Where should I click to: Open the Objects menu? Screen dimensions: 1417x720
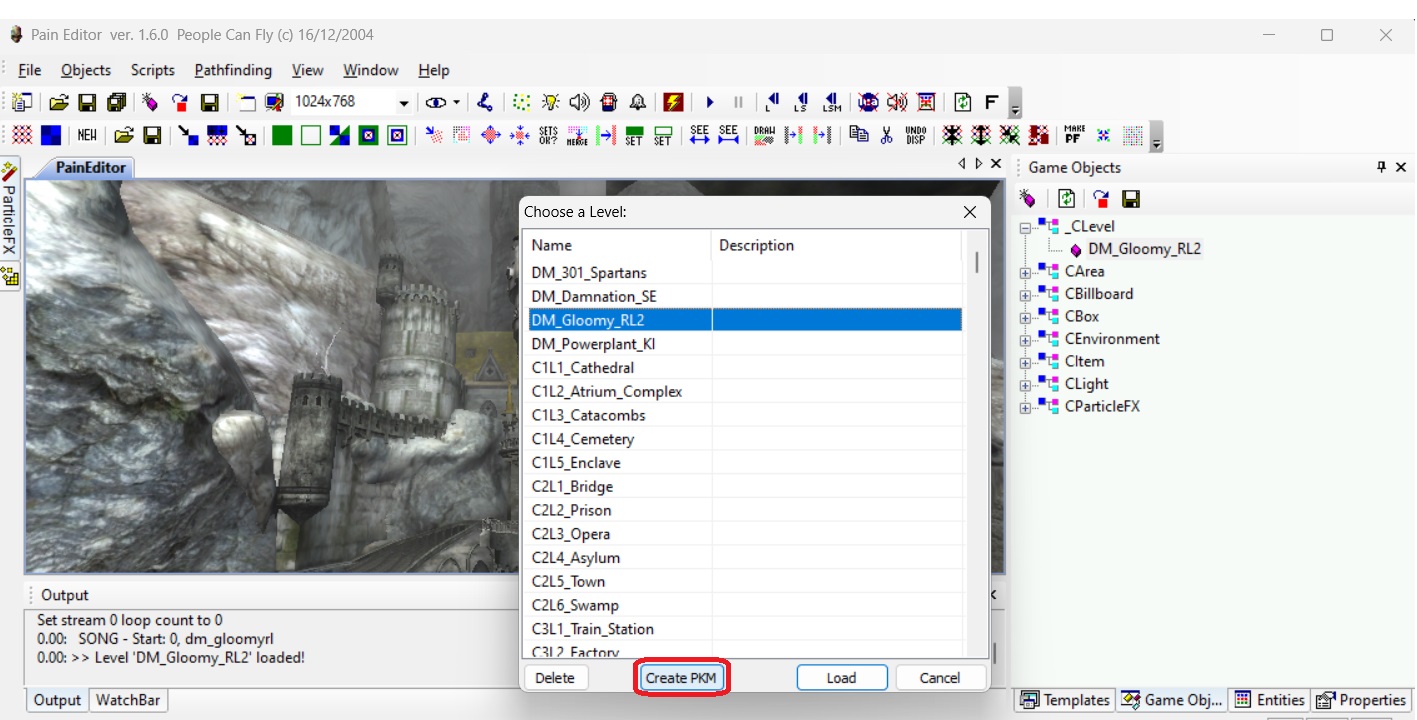click(86, 70)
